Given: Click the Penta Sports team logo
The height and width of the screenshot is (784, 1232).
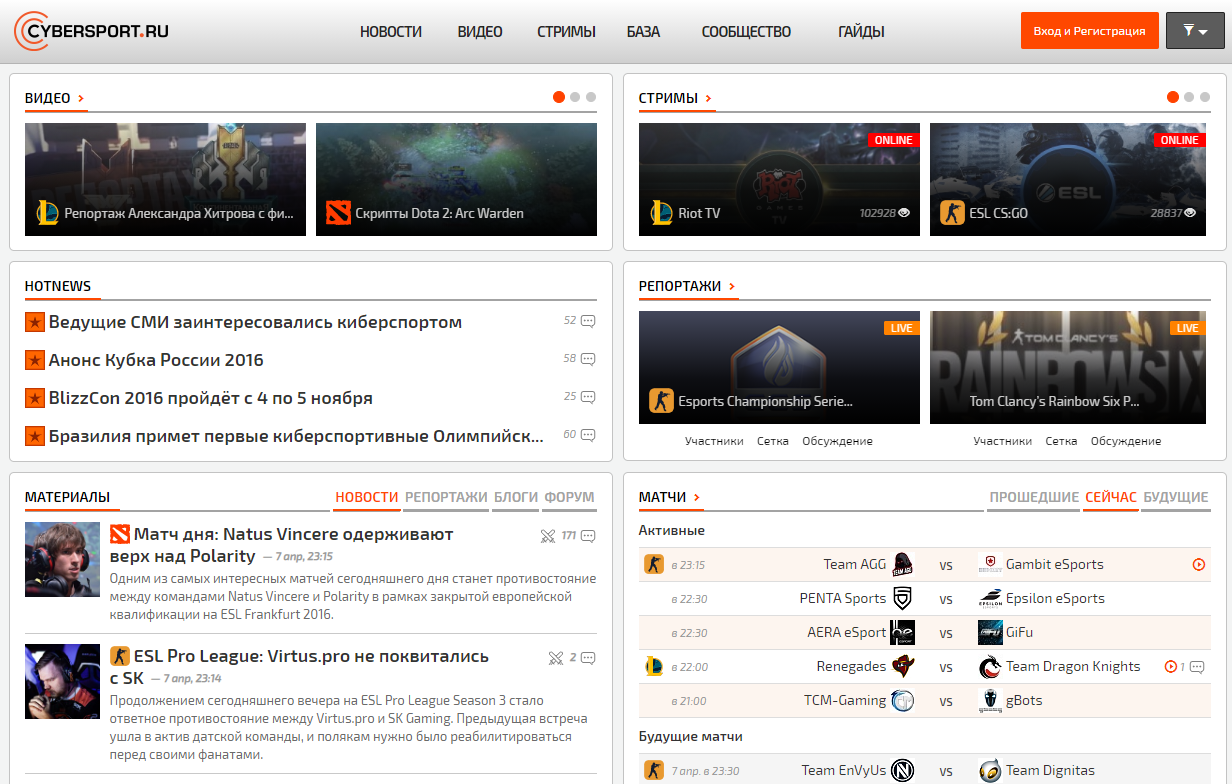Looking at the screenshot, I should [902, 599].
